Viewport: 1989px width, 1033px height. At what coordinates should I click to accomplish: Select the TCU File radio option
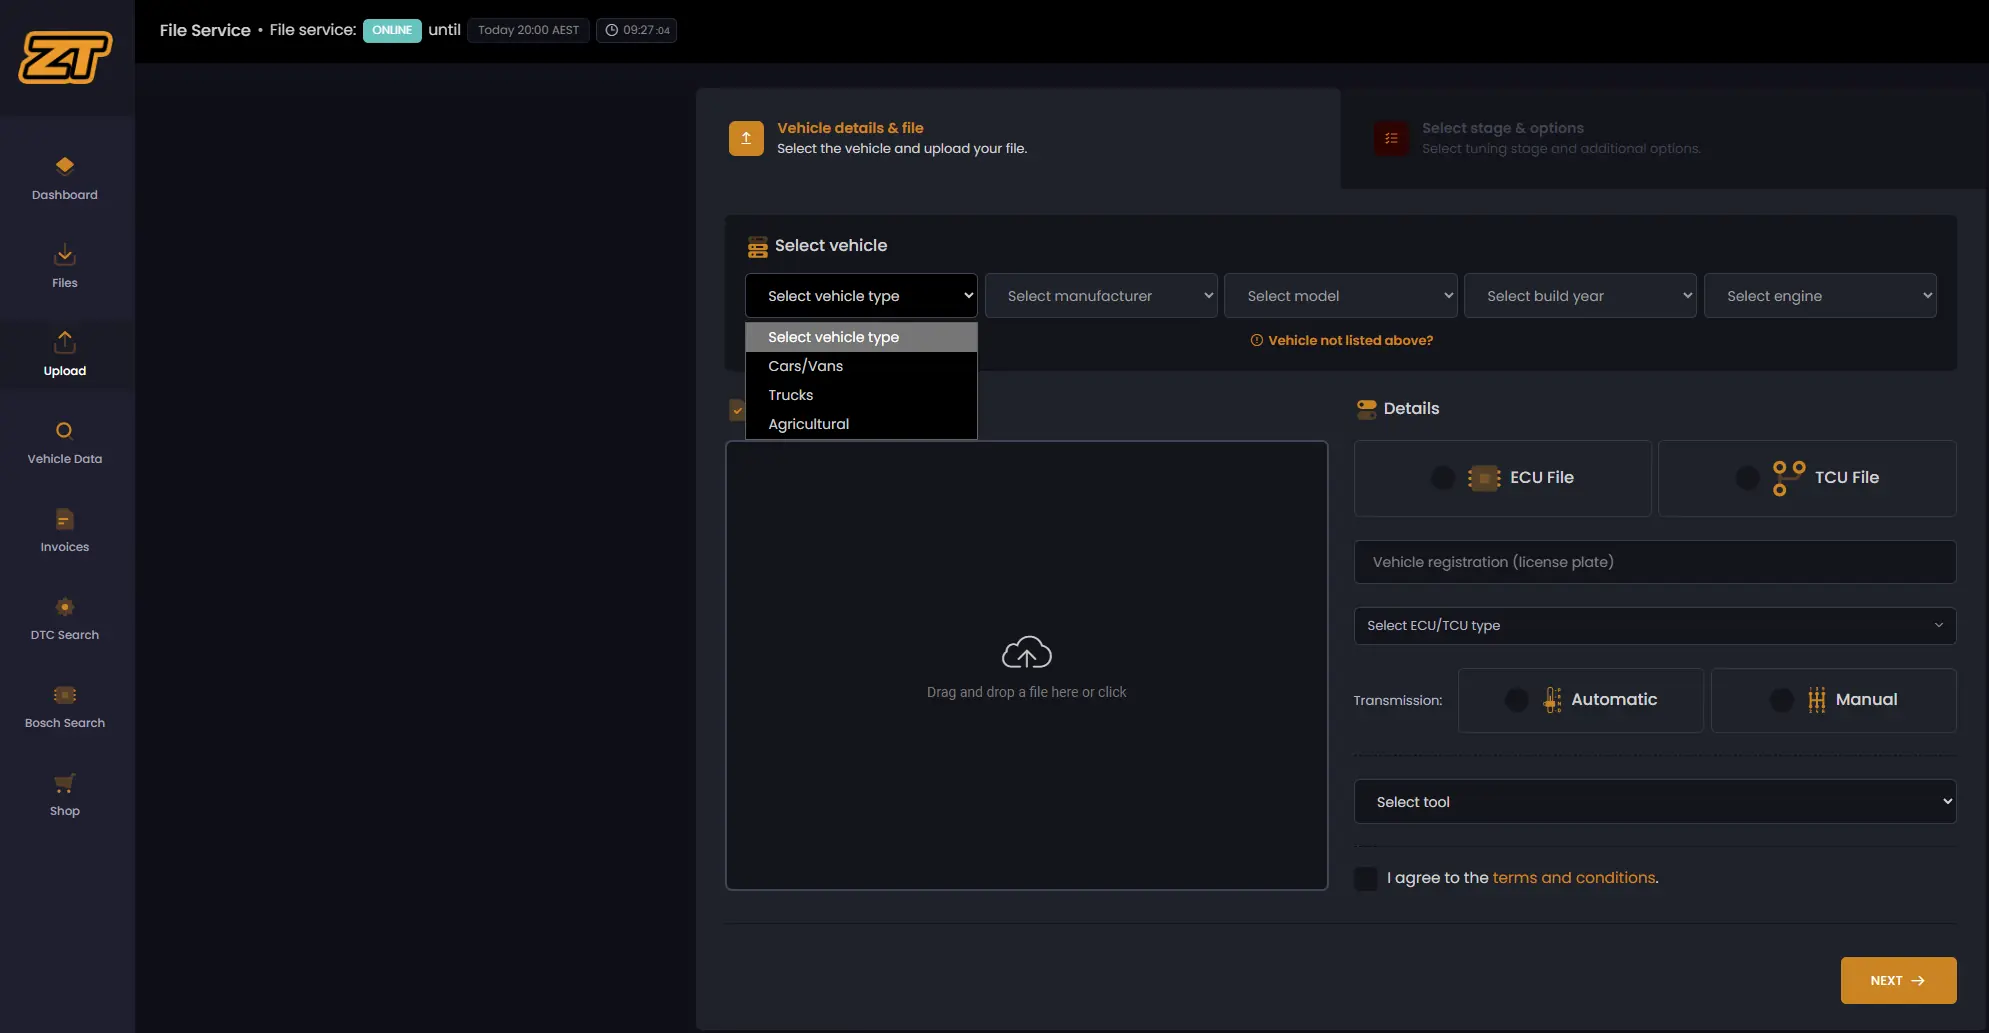point(1747,478)
